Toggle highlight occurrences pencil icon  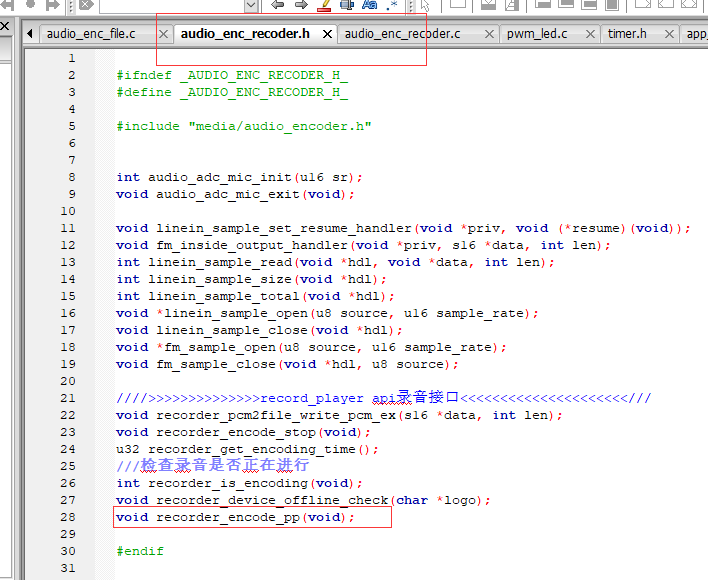(x=324, y=5)
